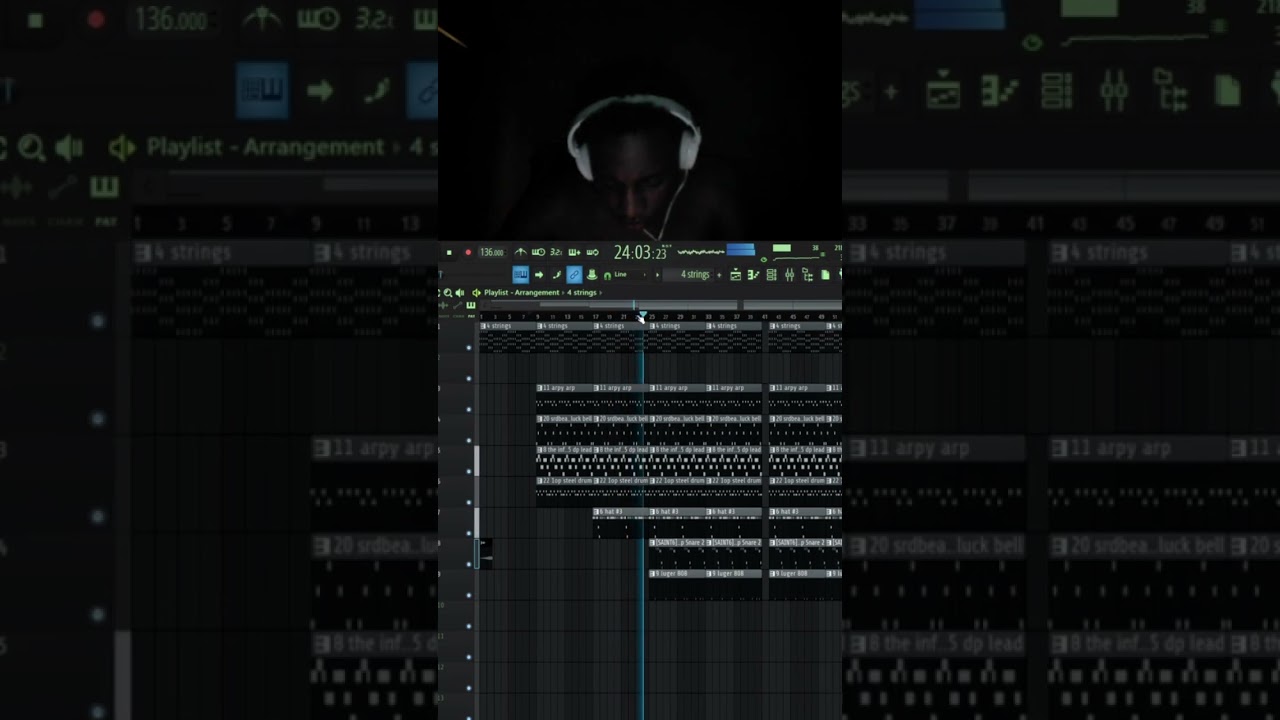This screenshot has height=720, width=1280.
Task: Open the Piano roll view icon
Action: [x=753, y=275]
